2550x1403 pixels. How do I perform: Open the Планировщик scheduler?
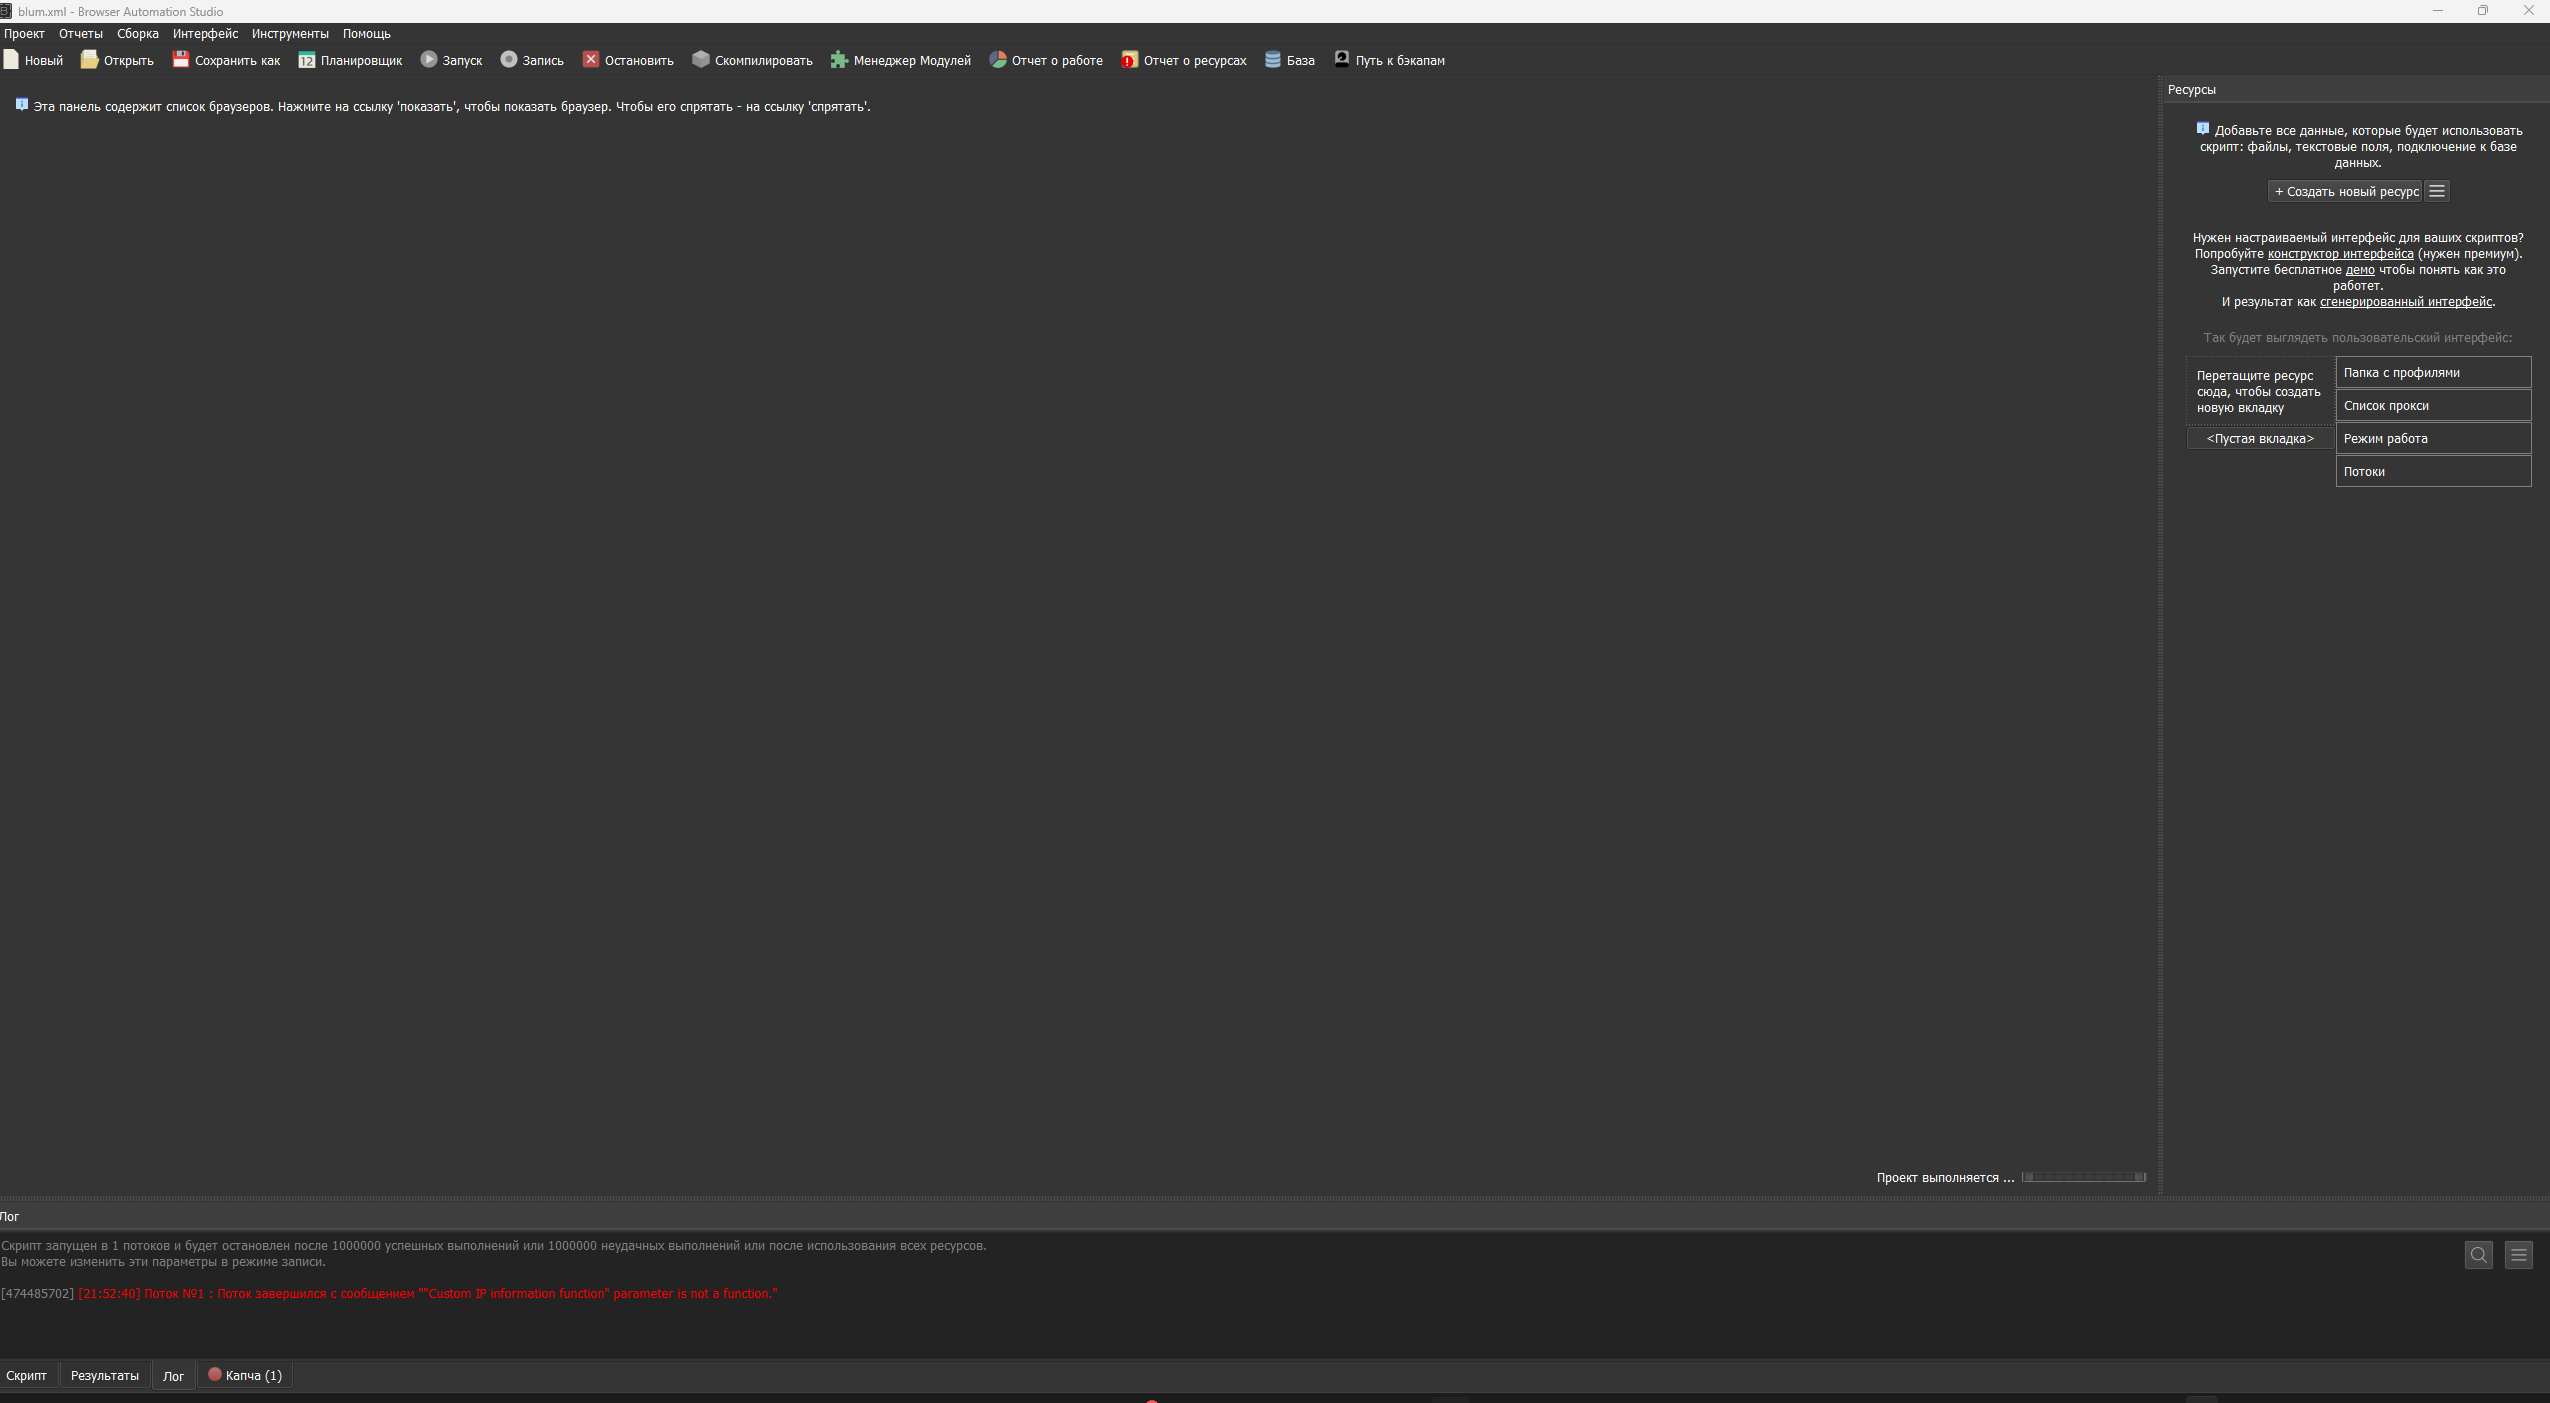[307, 60]
